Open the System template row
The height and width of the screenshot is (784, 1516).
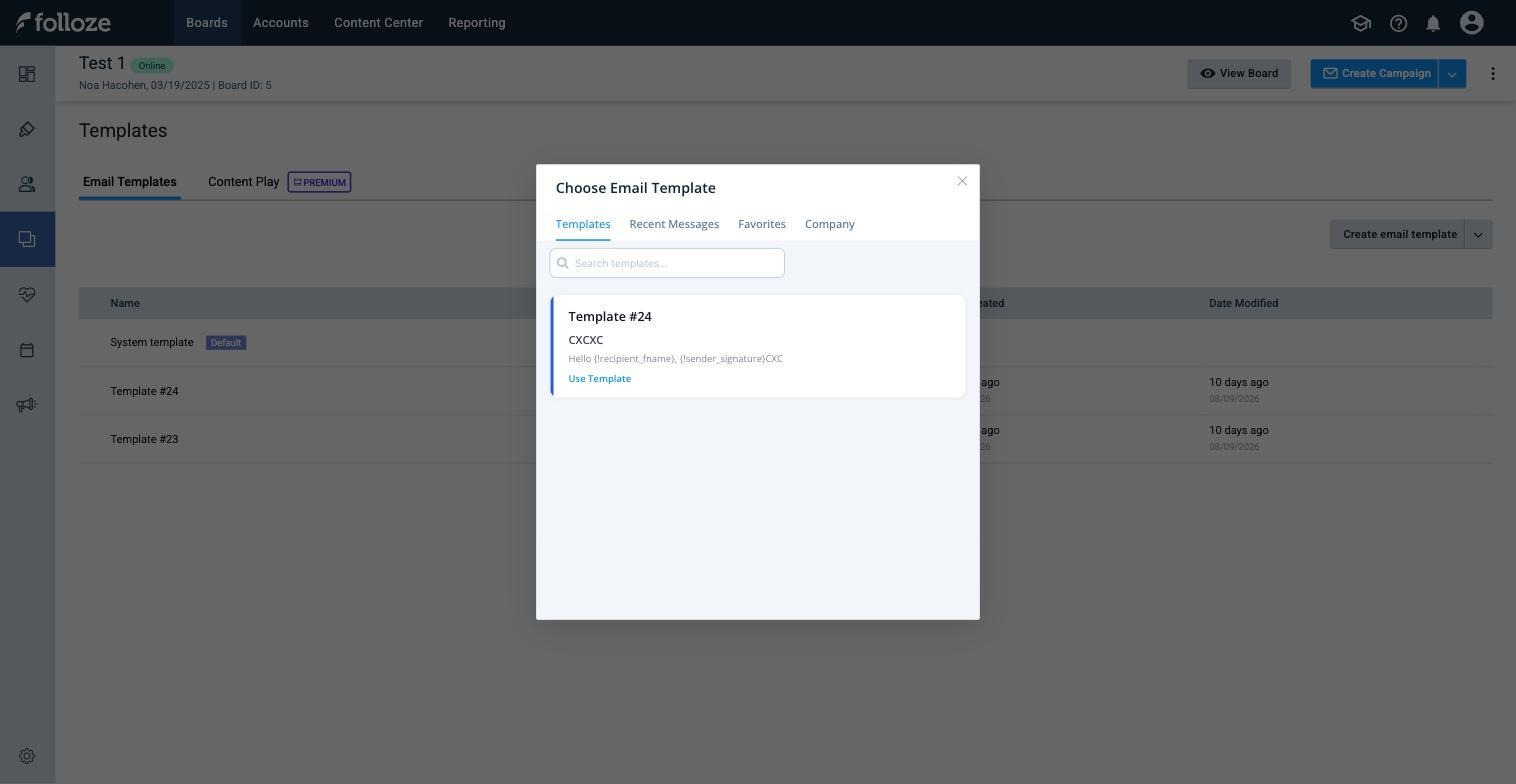[x=152, y=343]
